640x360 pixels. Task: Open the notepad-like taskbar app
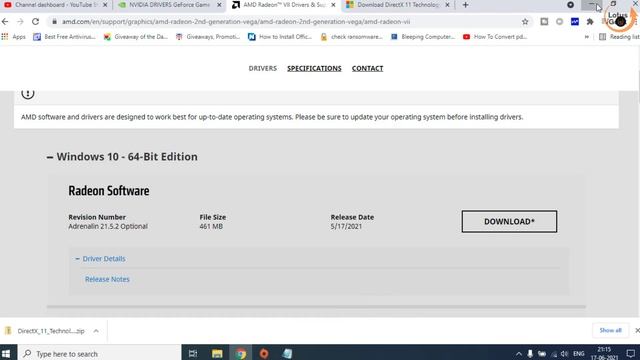click(x=287, y=353)
